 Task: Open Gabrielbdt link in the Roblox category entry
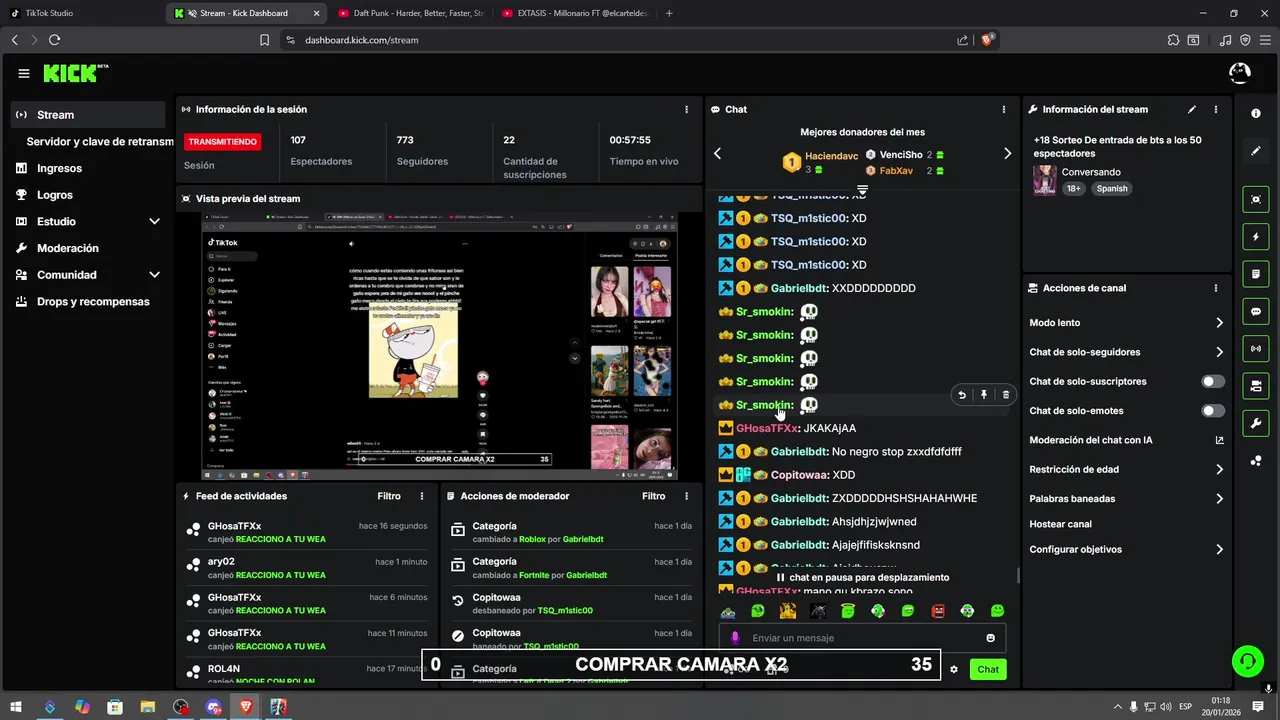[584, 539]
